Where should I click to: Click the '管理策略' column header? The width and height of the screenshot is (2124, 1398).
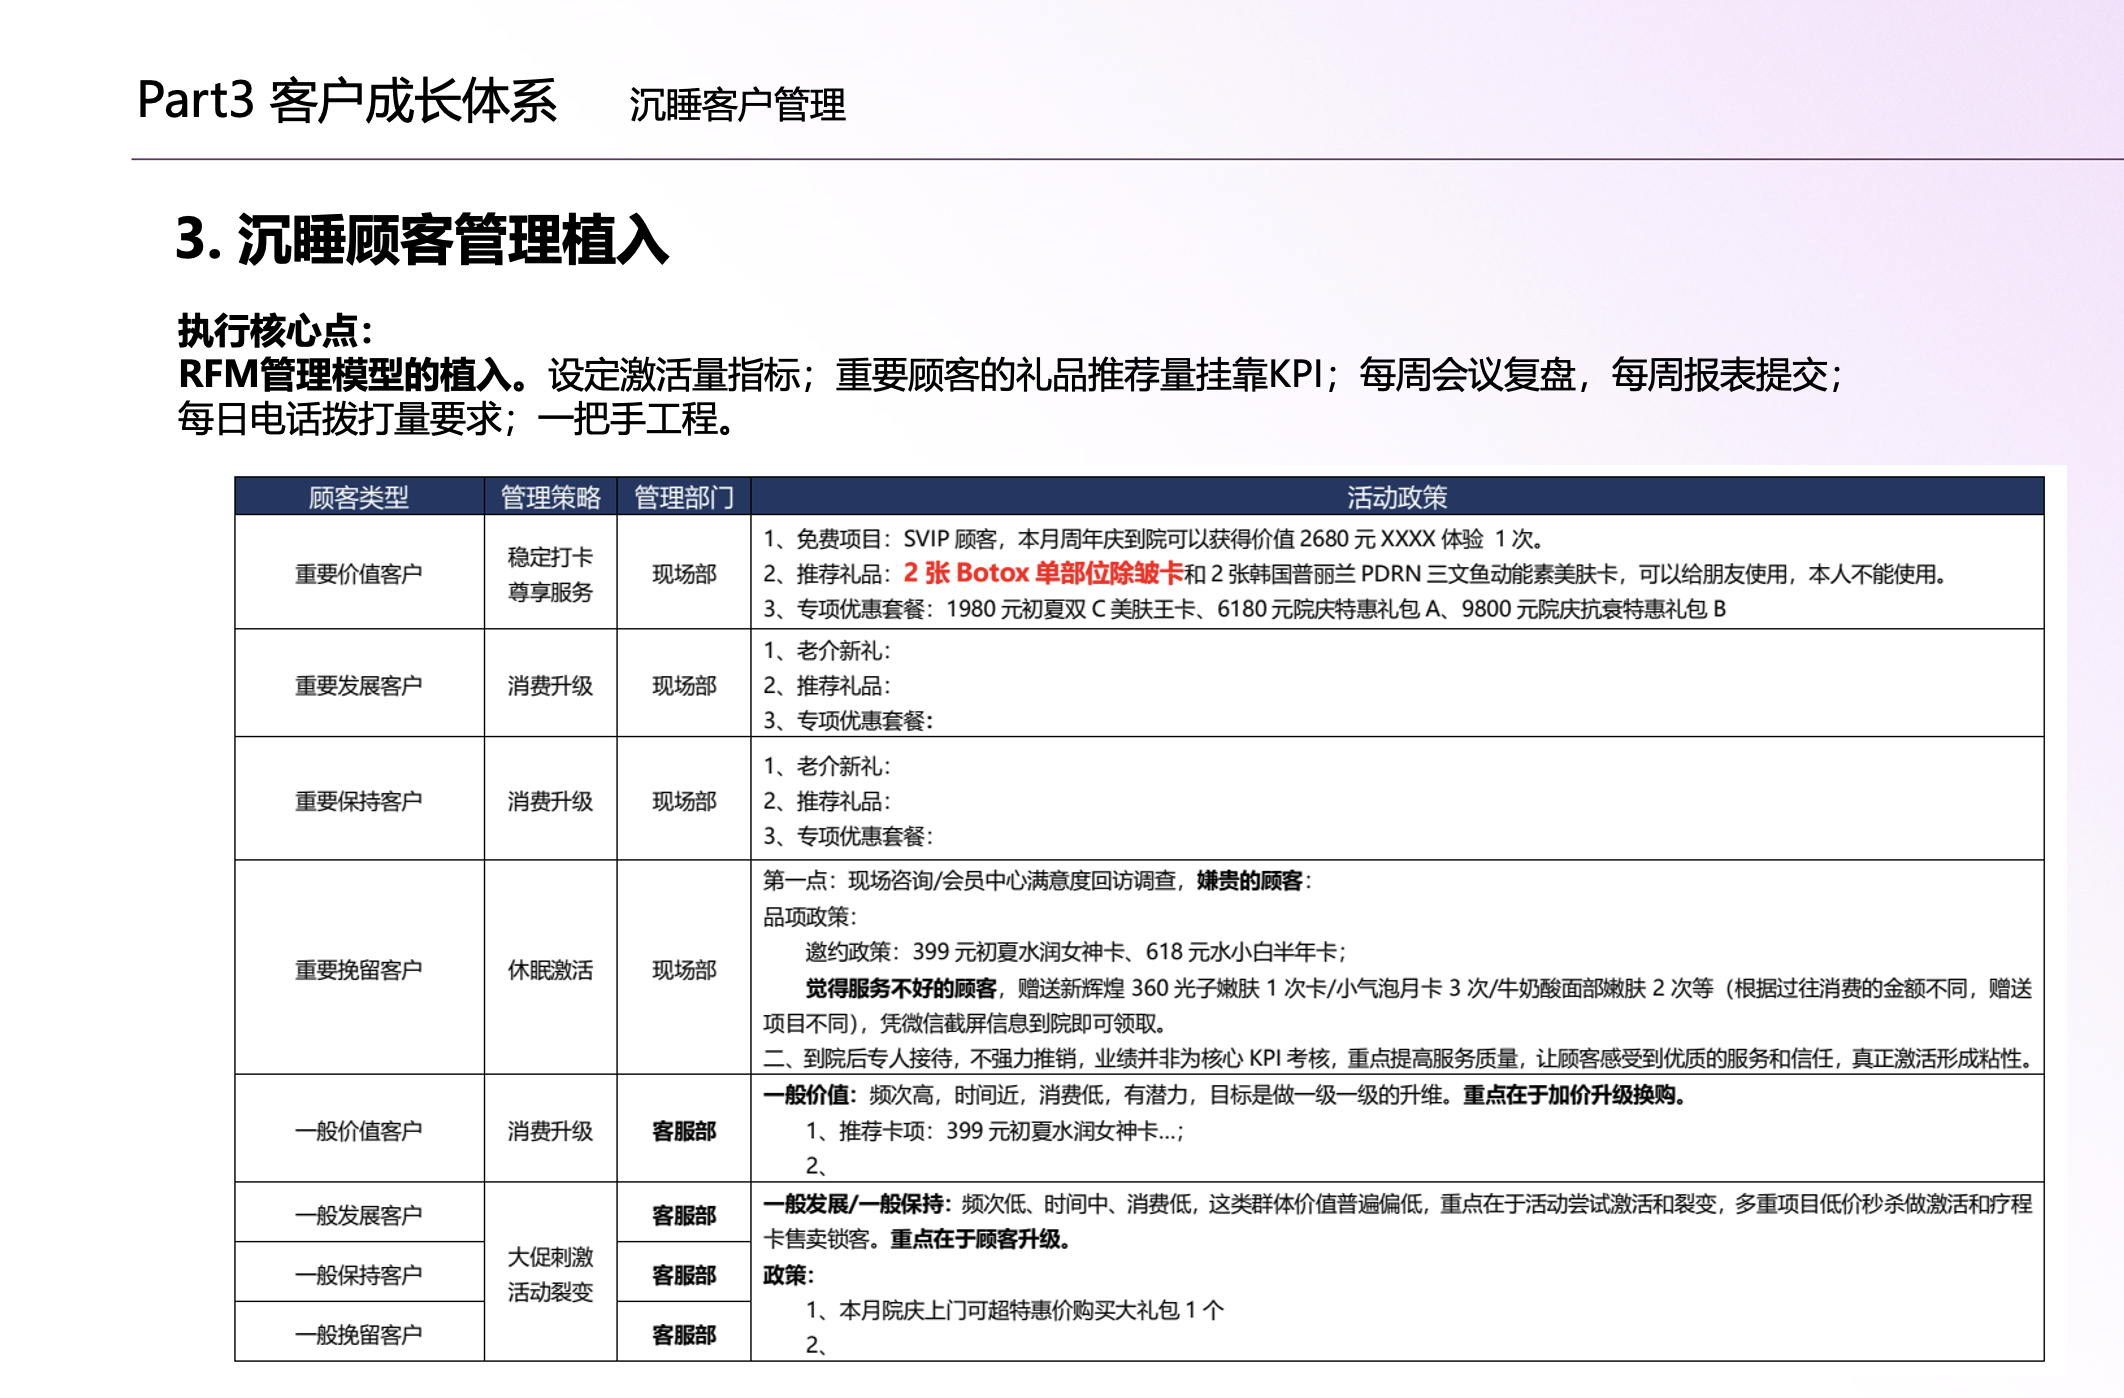[550, 497]
